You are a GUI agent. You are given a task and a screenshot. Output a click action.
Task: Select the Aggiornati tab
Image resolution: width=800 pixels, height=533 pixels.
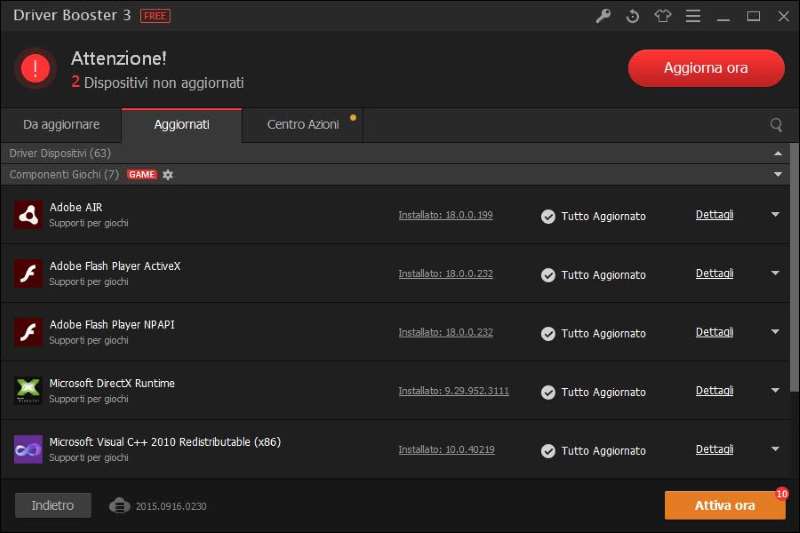point(182,125)
